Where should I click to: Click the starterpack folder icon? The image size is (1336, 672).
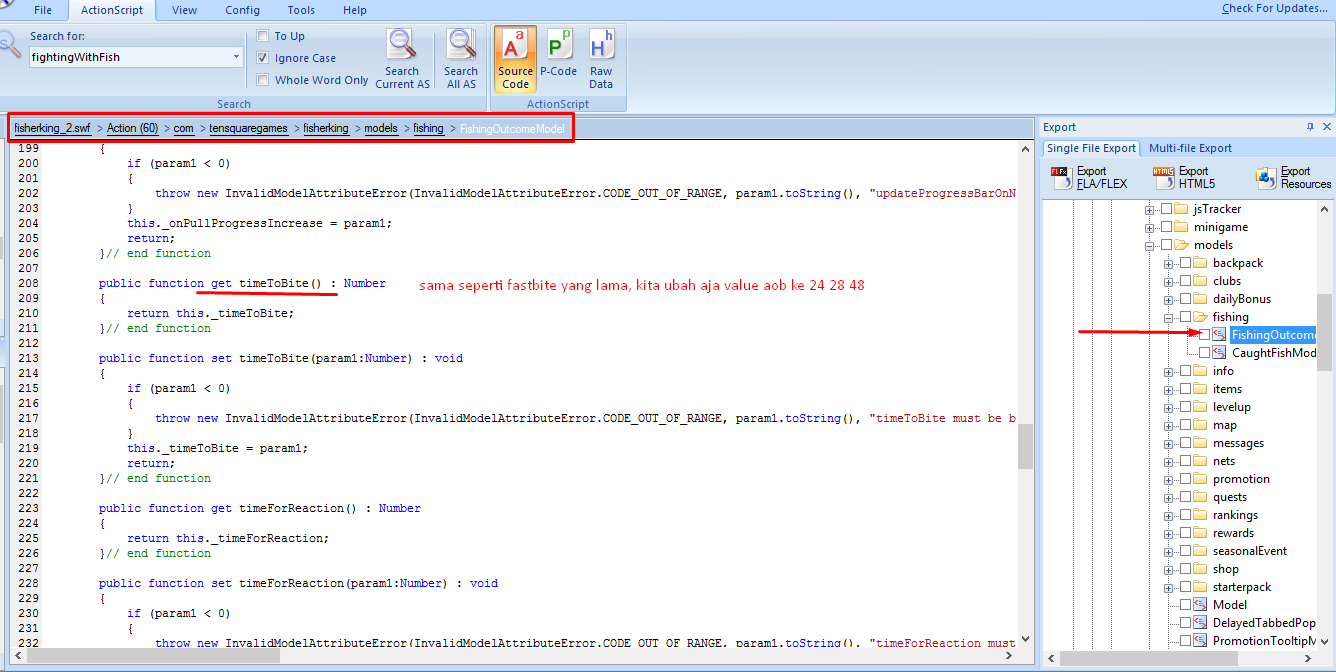coord(1200,587)
